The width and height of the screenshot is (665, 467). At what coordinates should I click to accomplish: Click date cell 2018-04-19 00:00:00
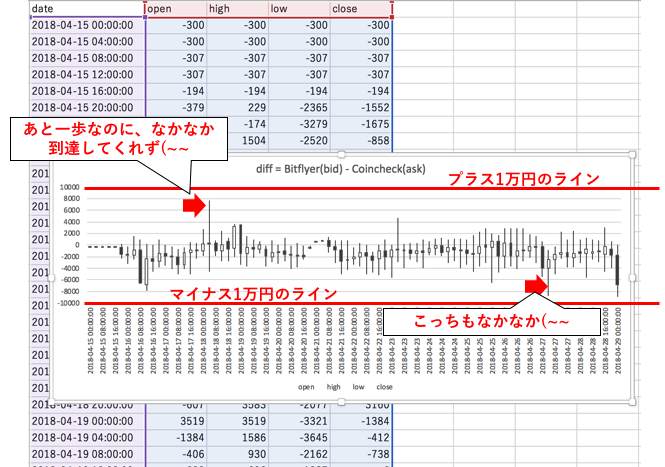click(x=87, y=422)
